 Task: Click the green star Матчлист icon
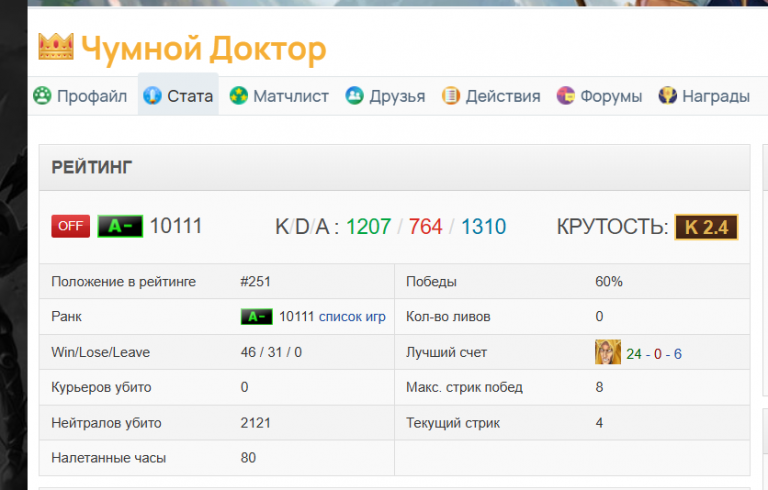[x=239, y=95]
